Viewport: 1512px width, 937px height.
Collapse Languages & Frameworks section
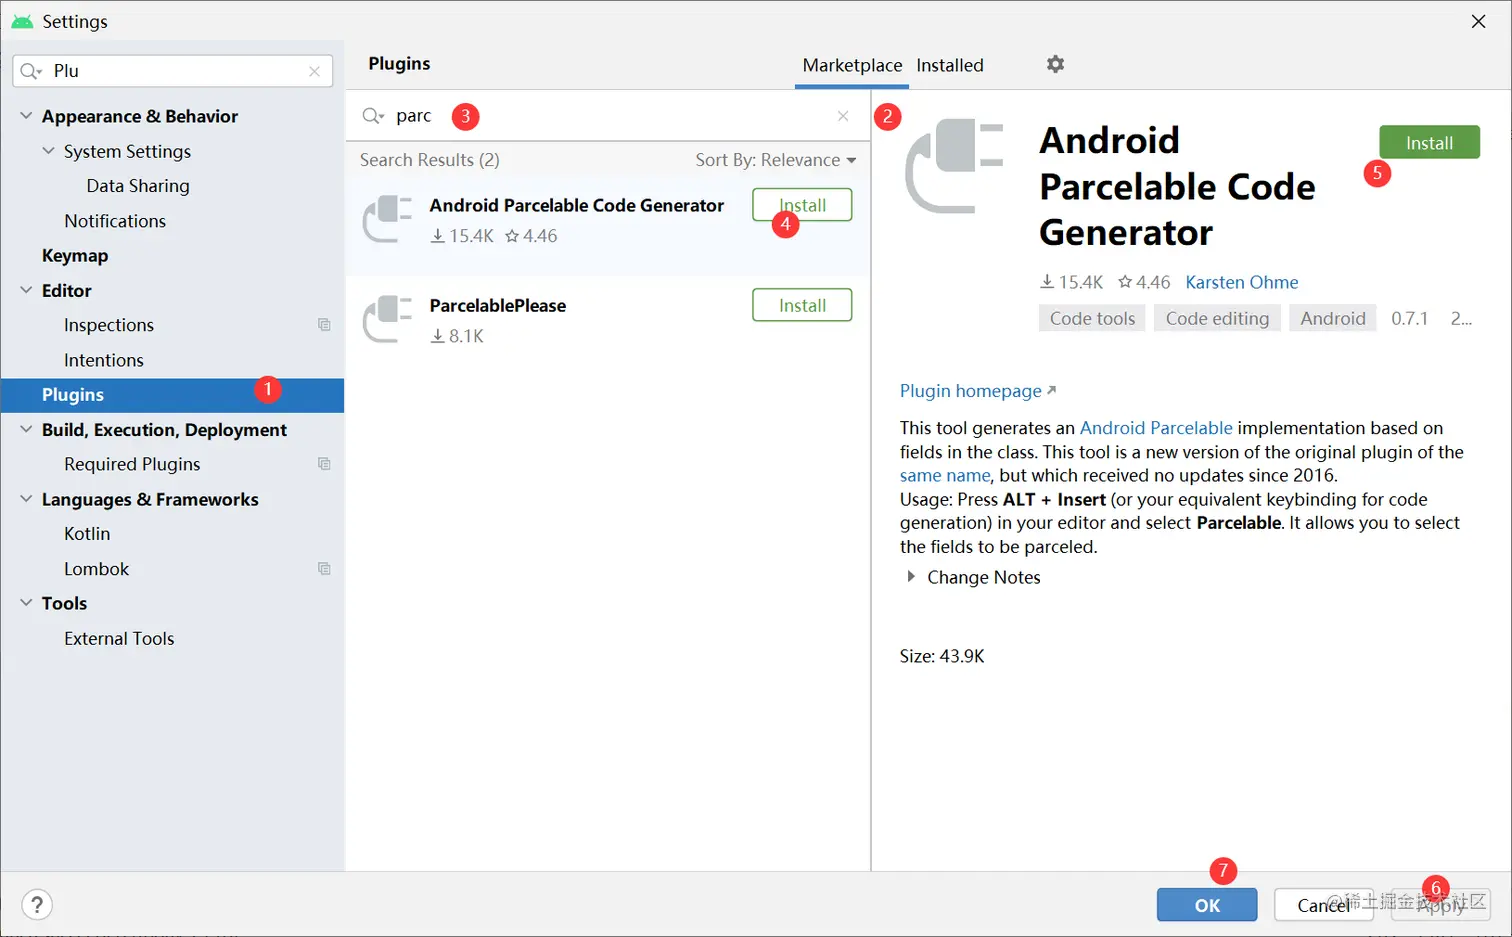click(x=26, y=499)
